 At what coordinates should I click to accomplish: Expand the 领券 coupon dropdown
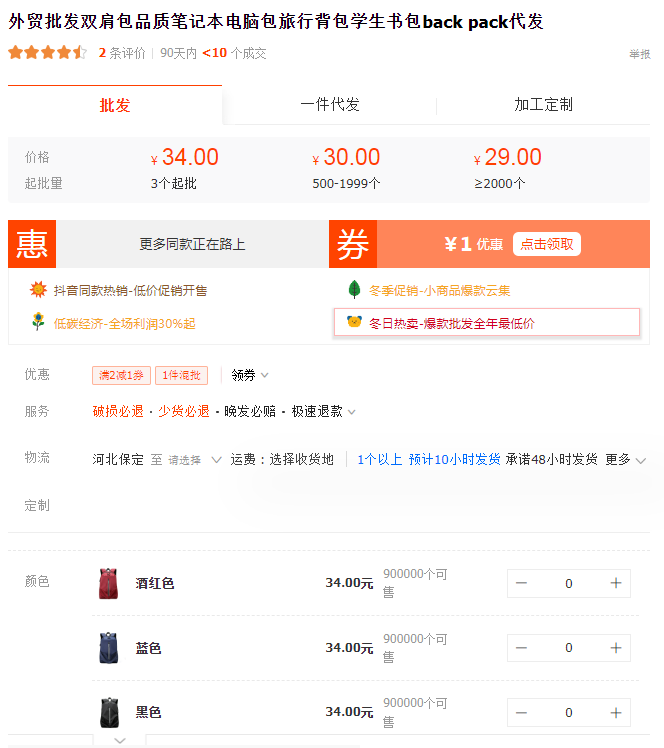tap(250, 375)
